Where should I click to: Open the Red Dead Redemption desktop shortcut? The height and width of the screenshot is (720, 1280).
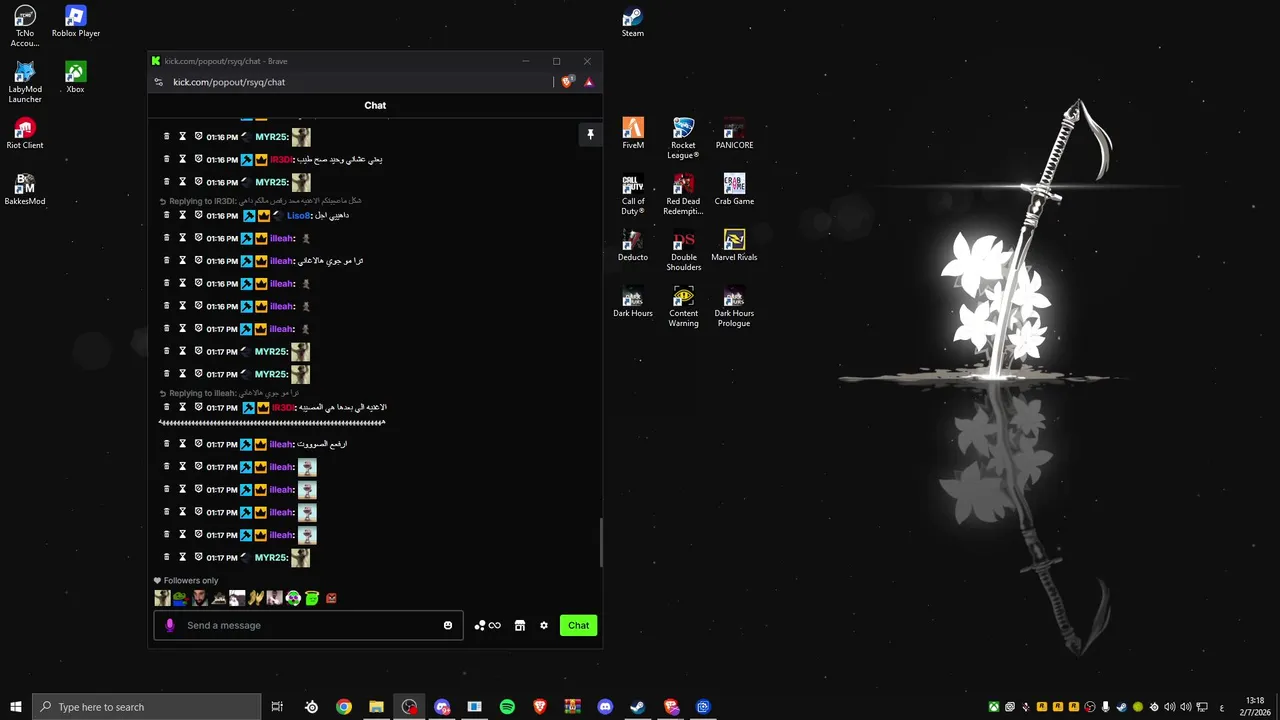click(683, 194)
